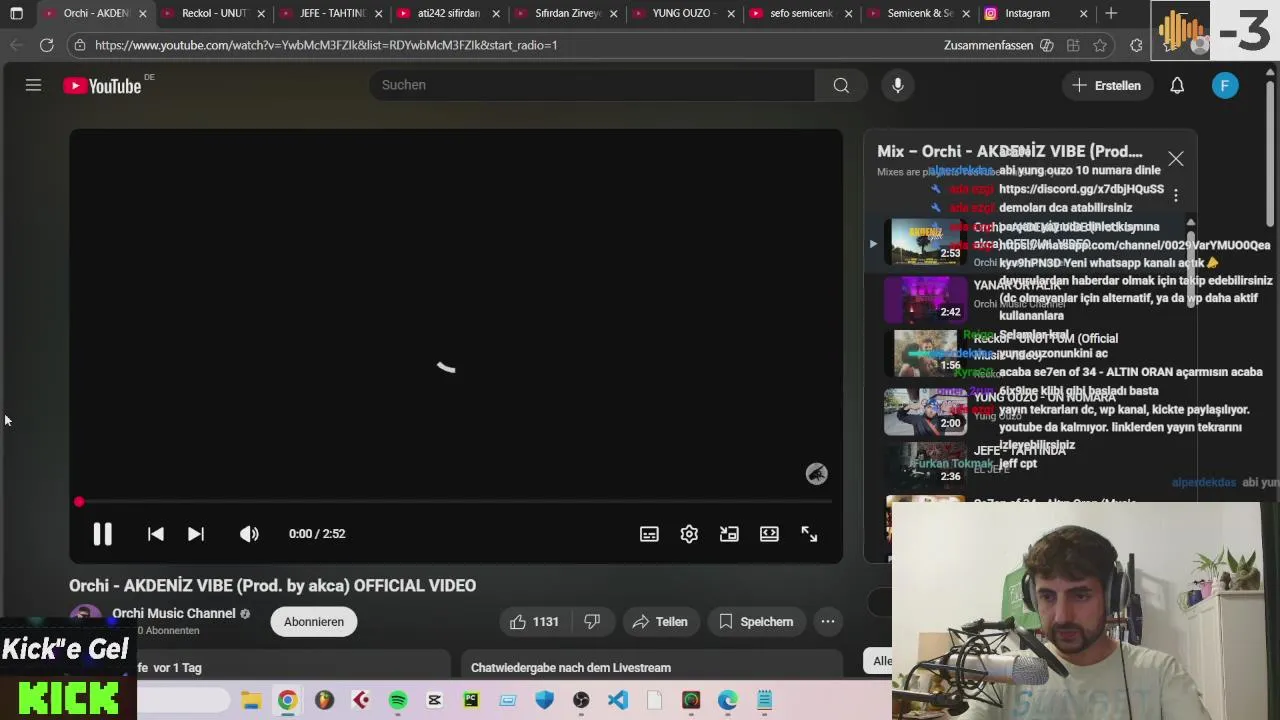The width and height of the screenshot is (1280, 720).
Task: Switch to the Sıfırdan Zirveye browser tab
Action: click(x=566, y=14)
